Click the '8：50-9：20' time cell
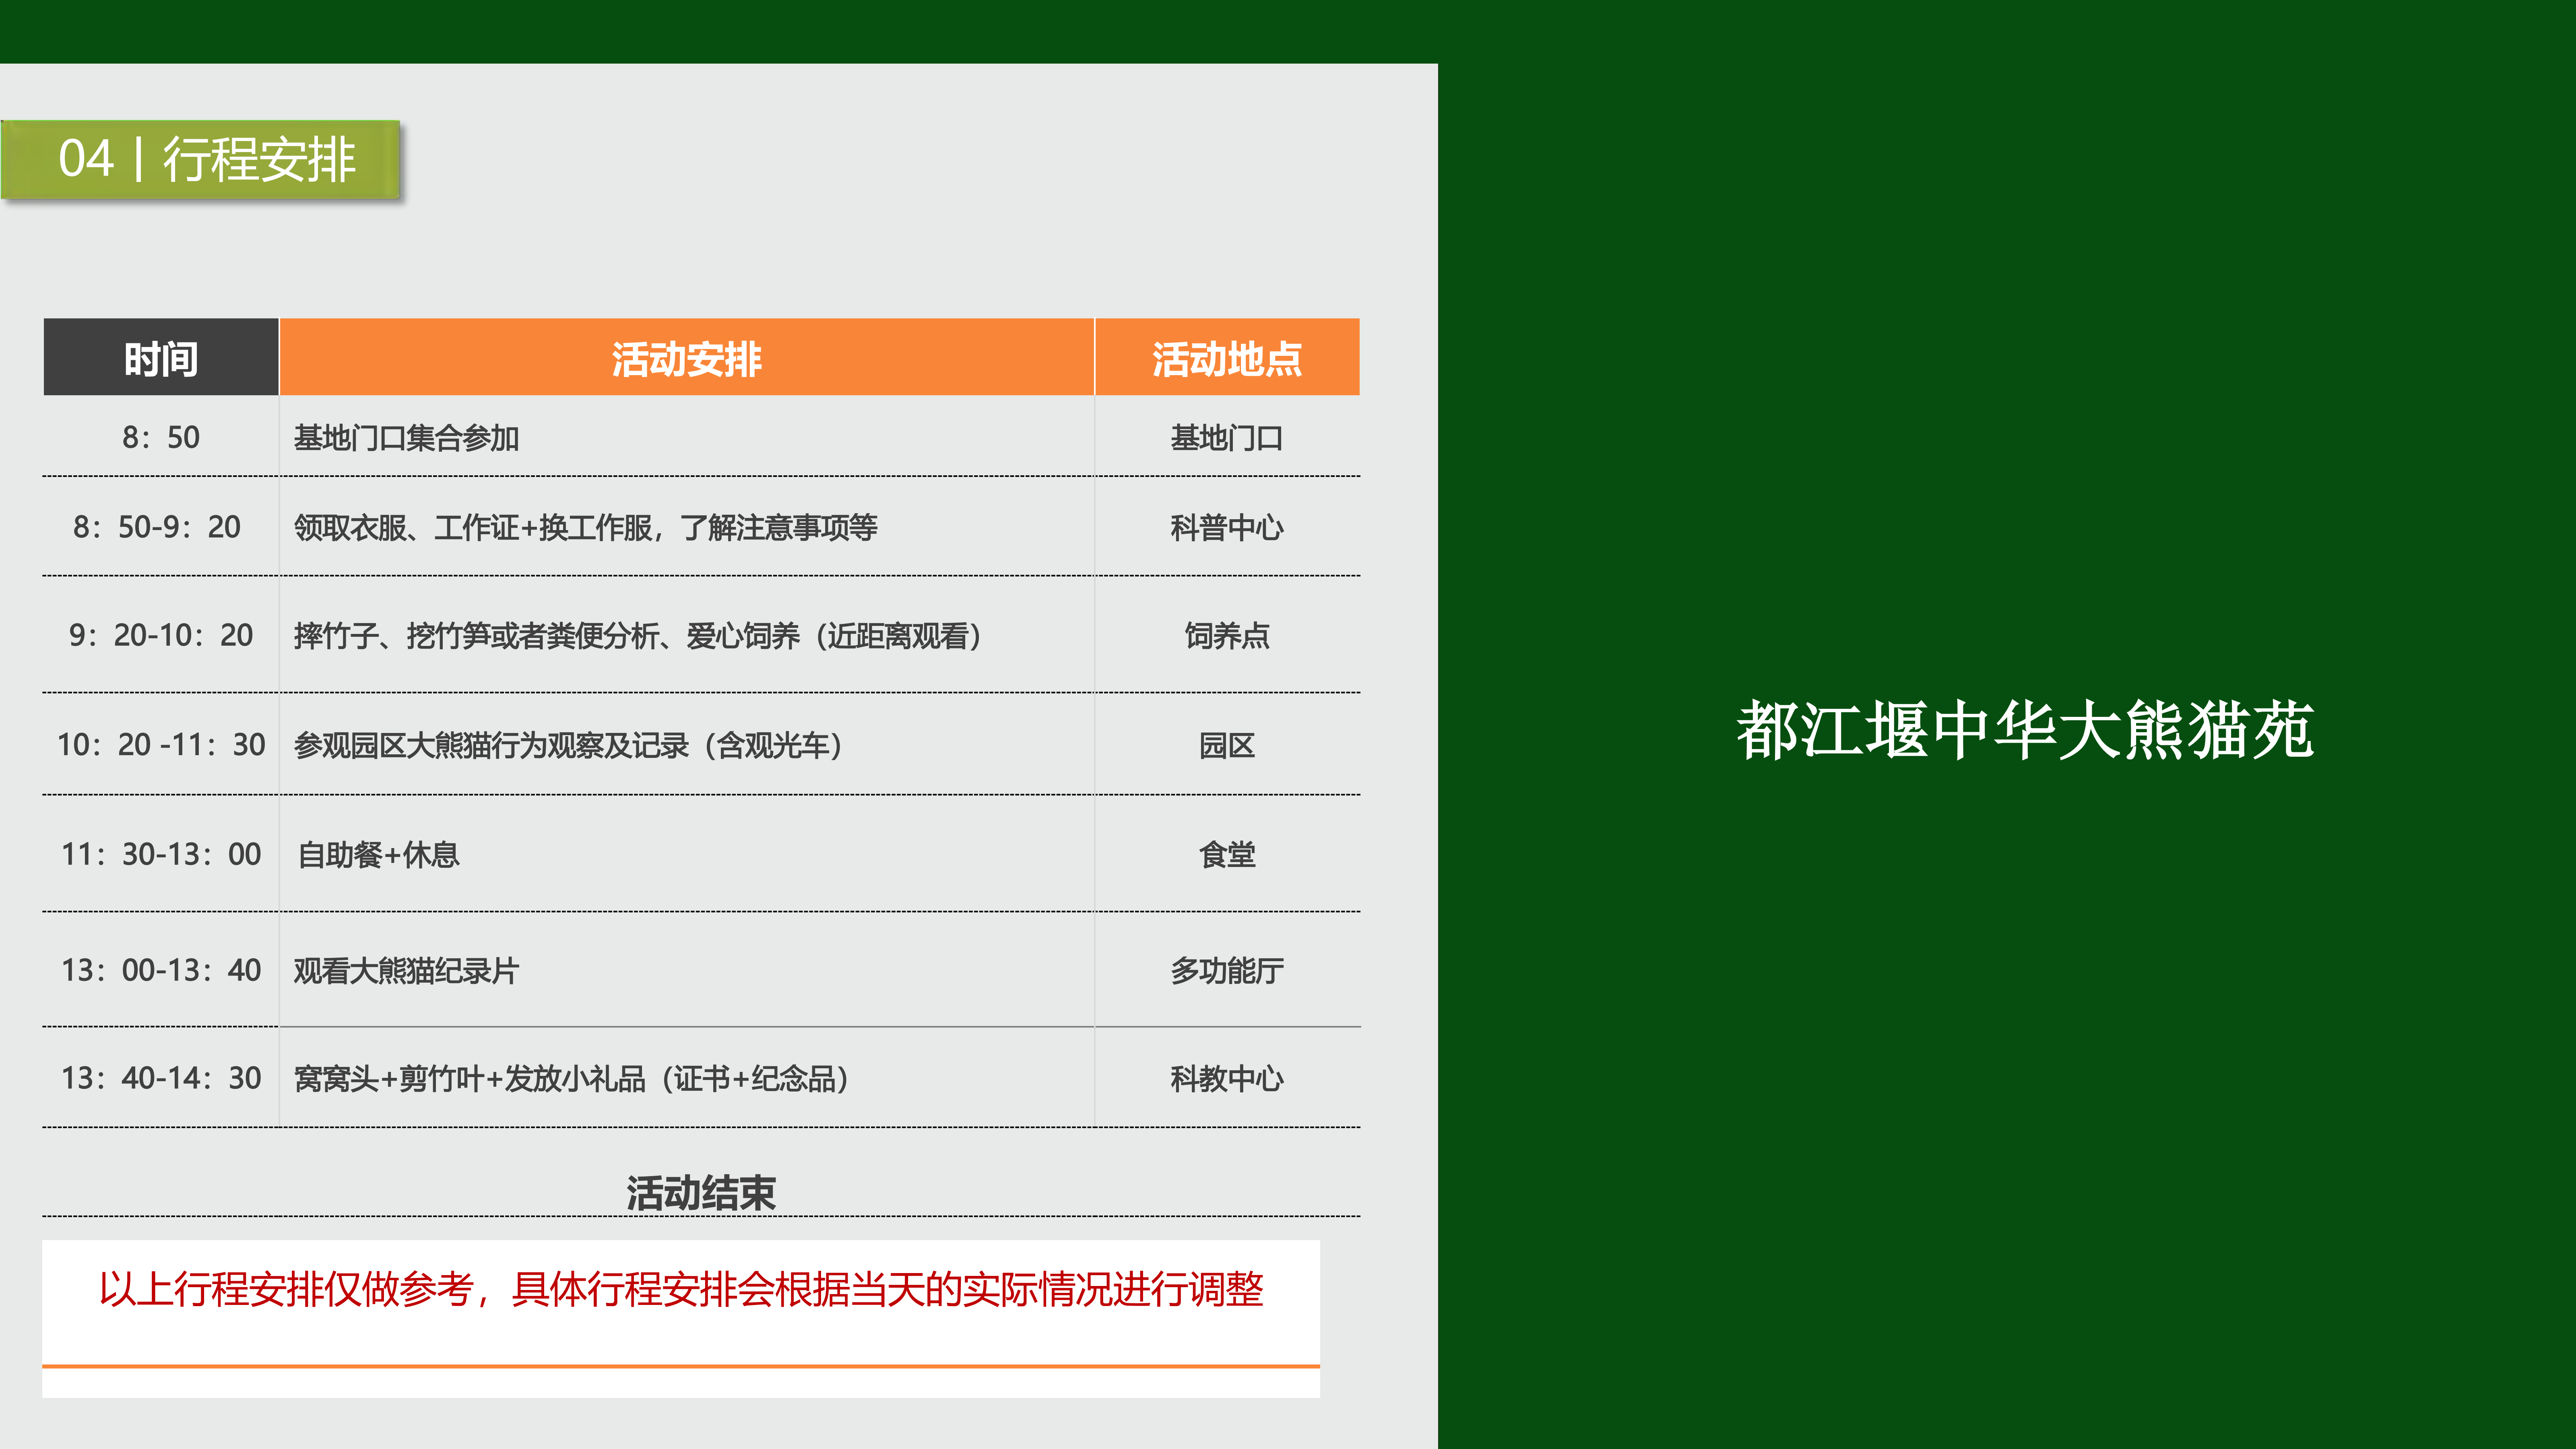Image resolution: width=2576 pixels, height=1449 pixels. (x=161, y=527)
